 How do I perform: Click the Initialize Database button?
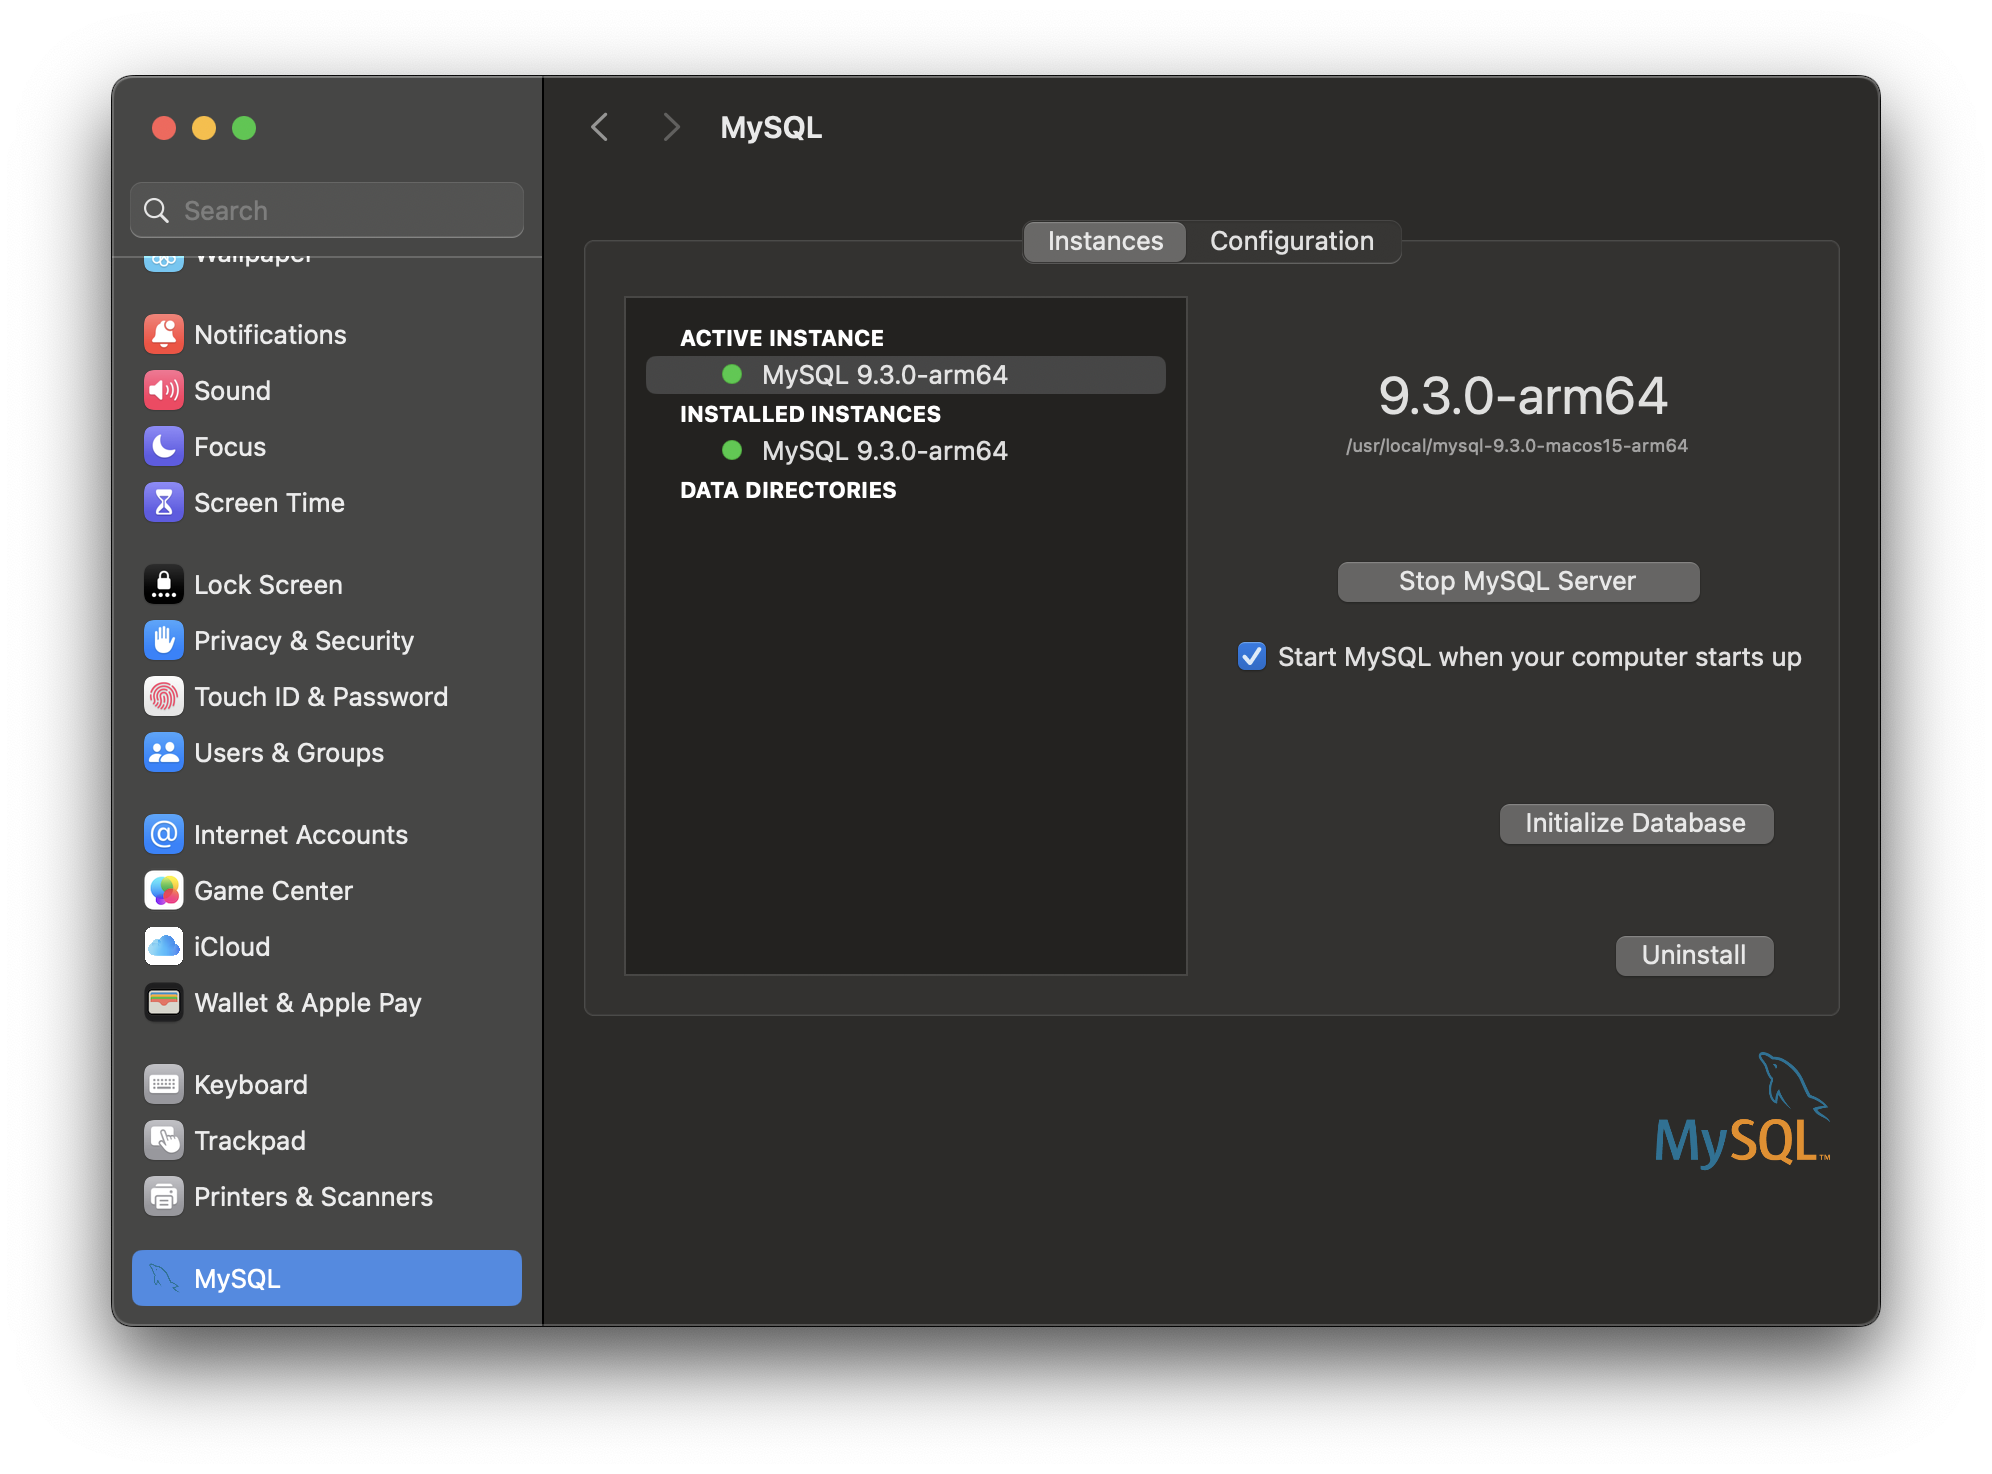coord(1635,824)
